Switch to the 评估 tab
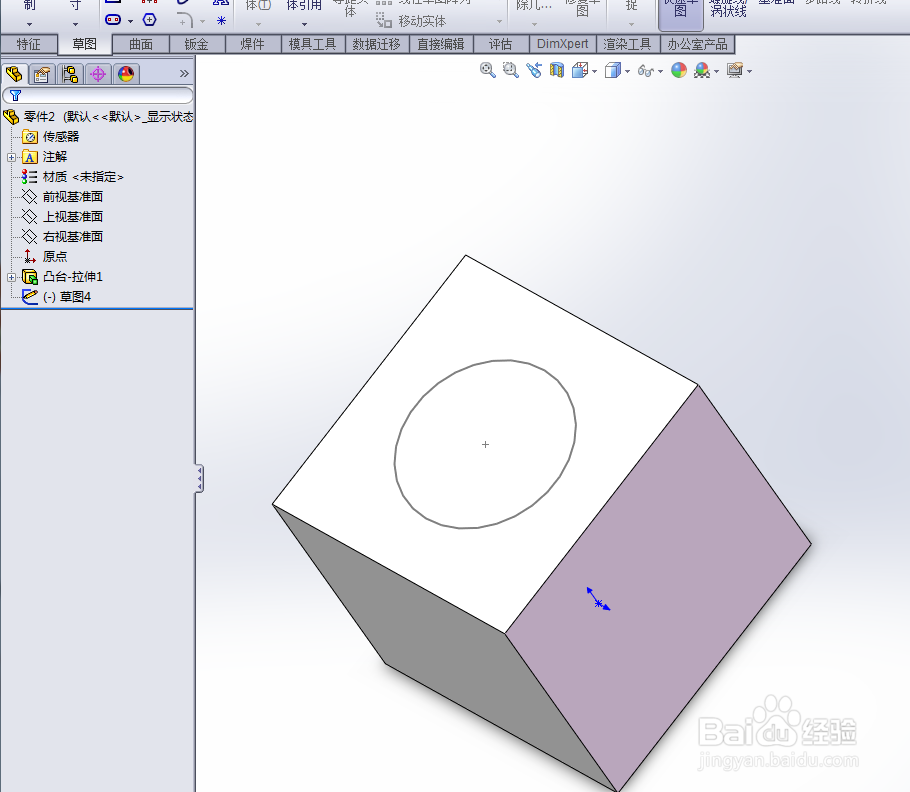Viewport: 910px width, 792px height. [501, 44]
